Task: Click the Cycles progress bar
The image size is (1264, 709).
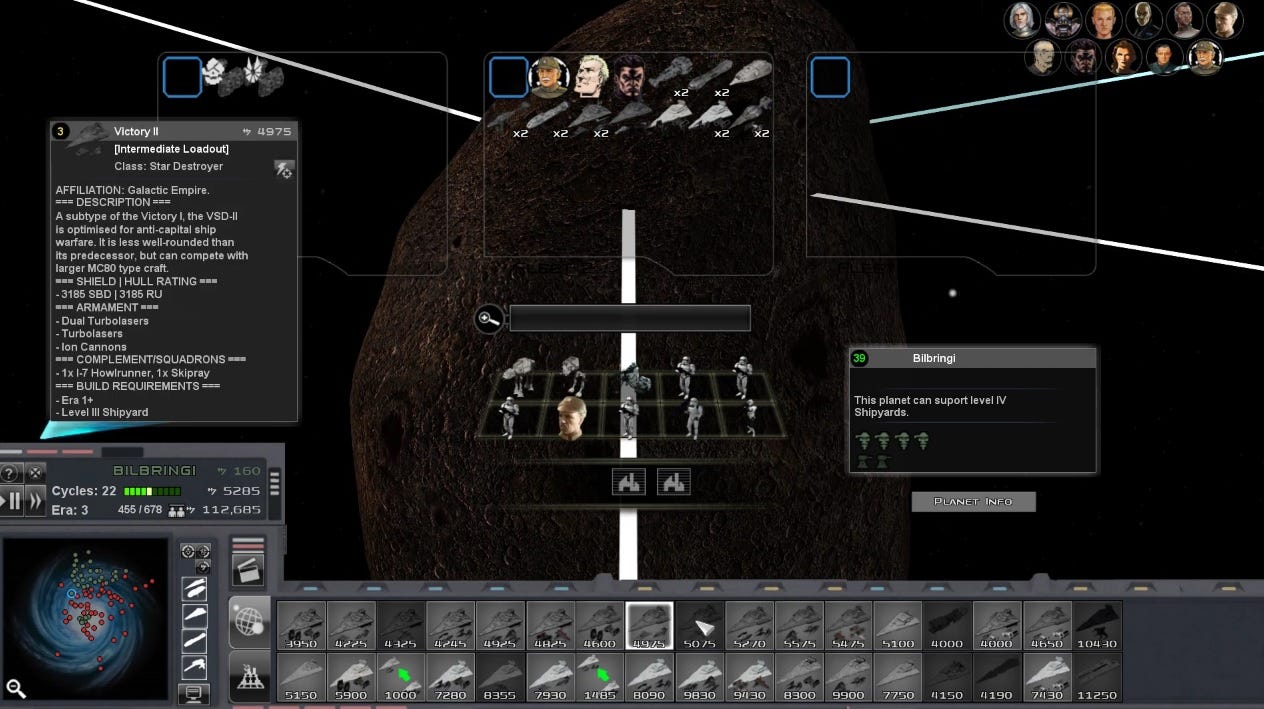Action: point(152,492)
